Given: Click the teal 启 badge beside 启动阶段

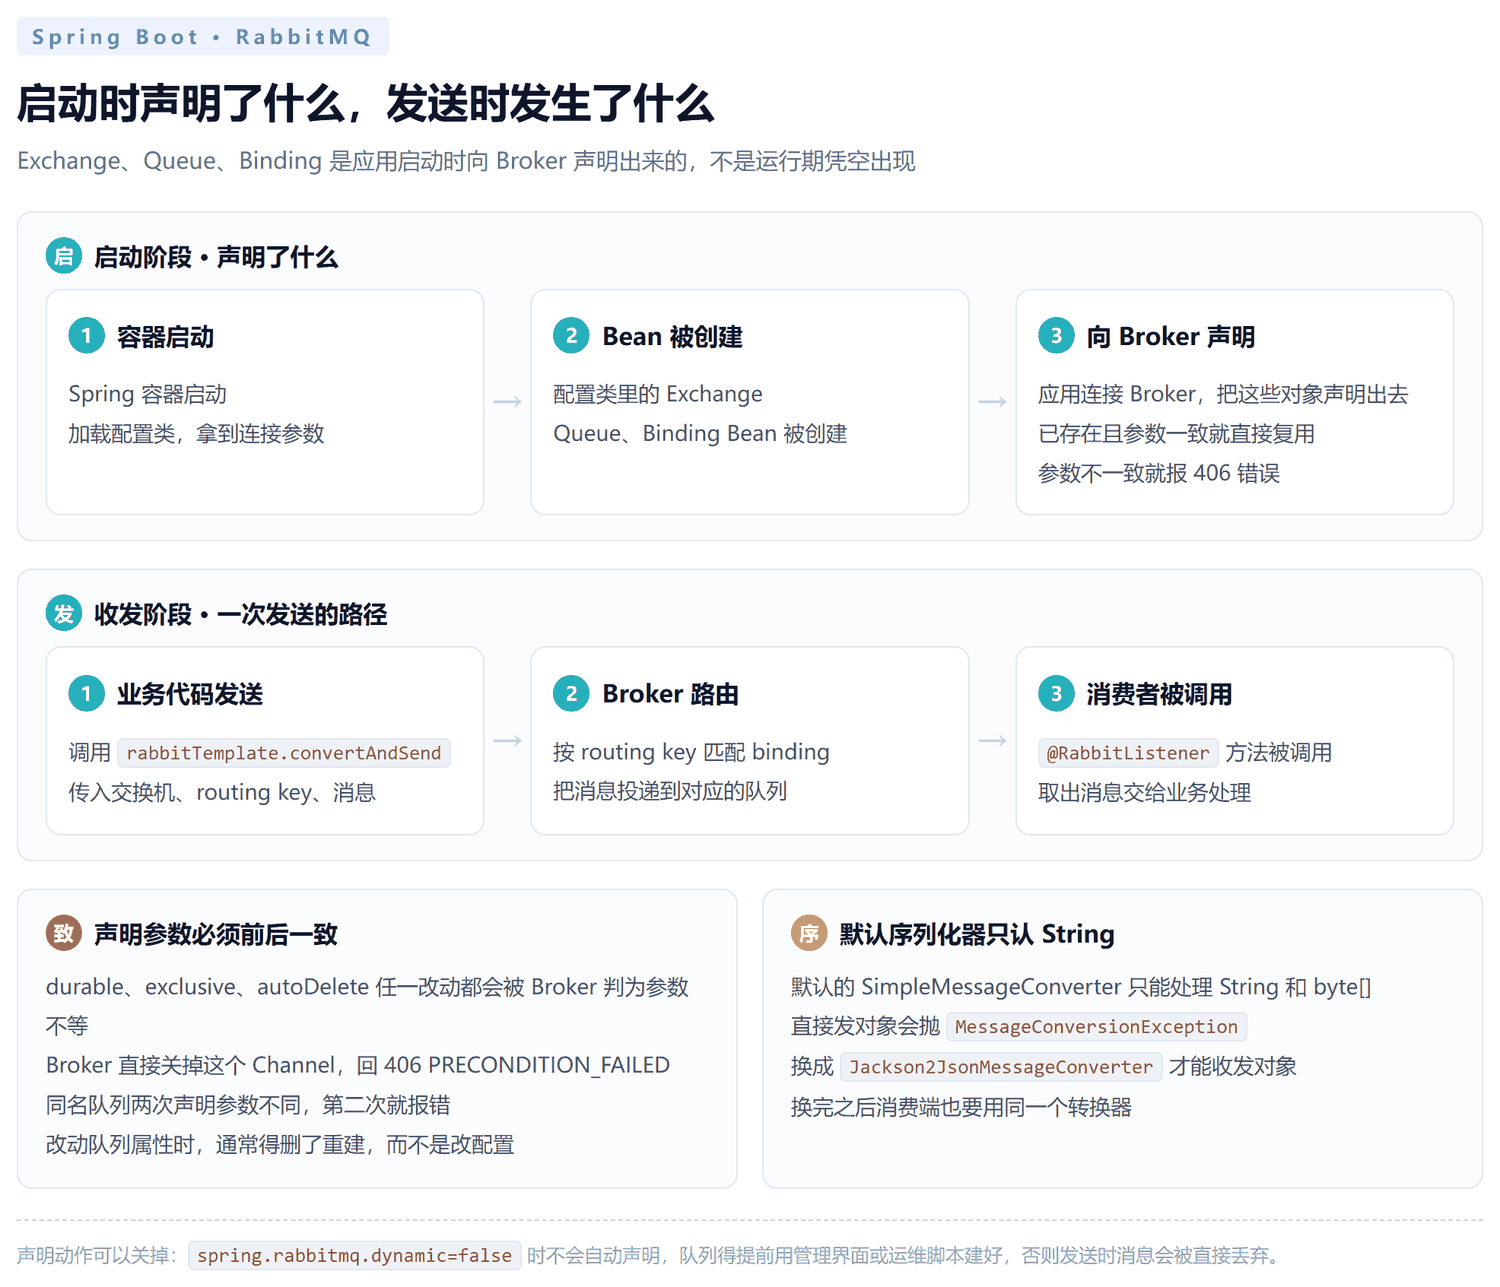Looking at the screenshot, I should [64, 257].
